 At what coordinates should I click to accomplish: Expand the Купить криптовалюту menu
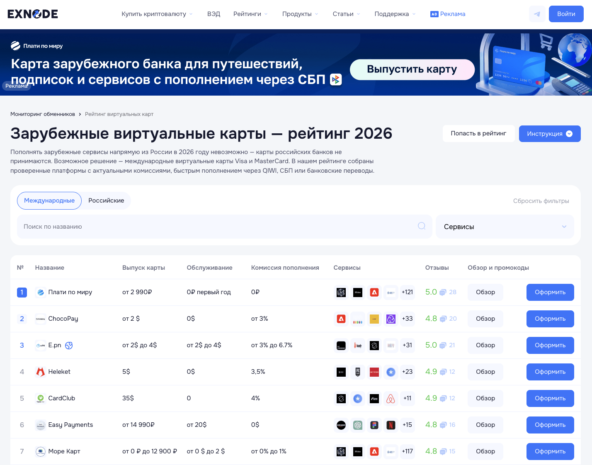(x=157, y=14)
